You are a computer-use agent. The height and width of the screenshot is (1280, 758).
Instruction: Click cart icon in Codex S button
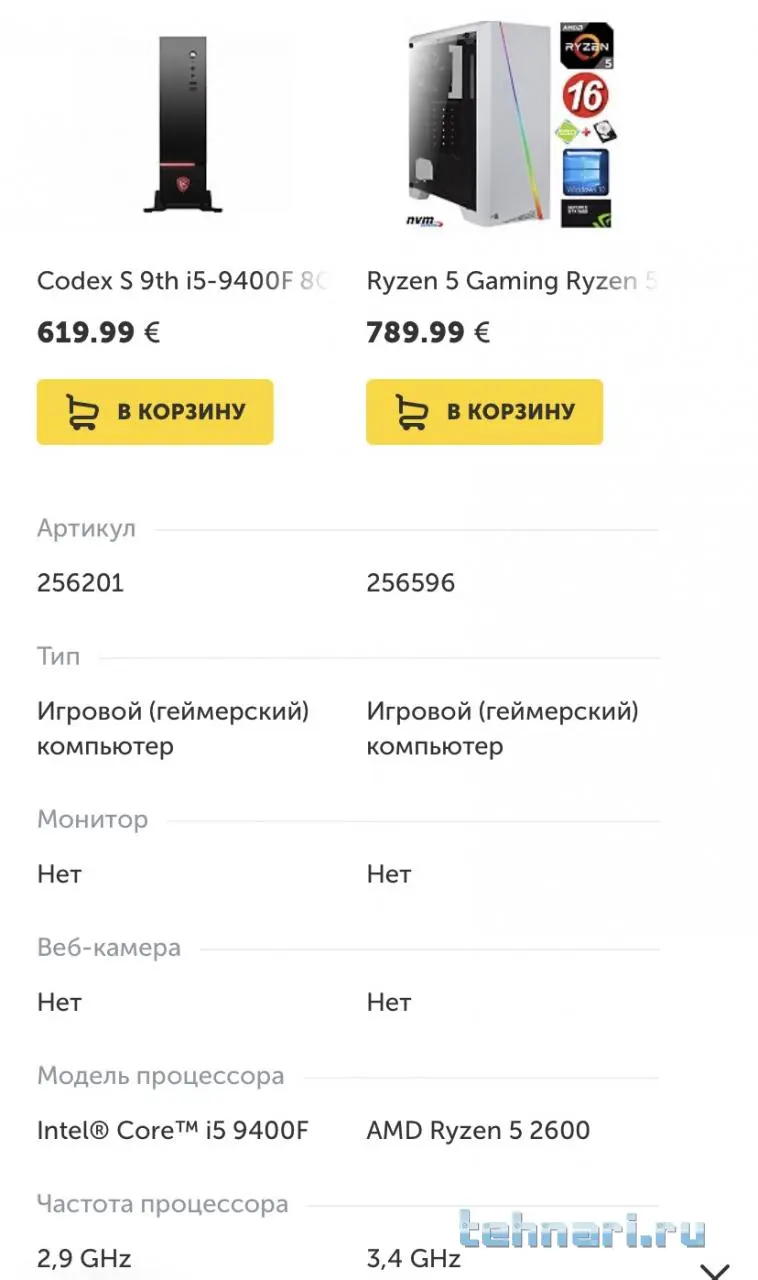click(x=83, y=411)
